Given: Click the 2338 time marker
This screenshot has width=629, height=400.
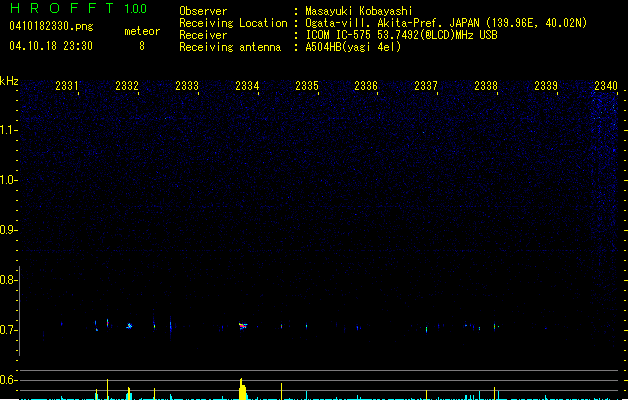Looking at the screenshot, I should tap(486, 86).
